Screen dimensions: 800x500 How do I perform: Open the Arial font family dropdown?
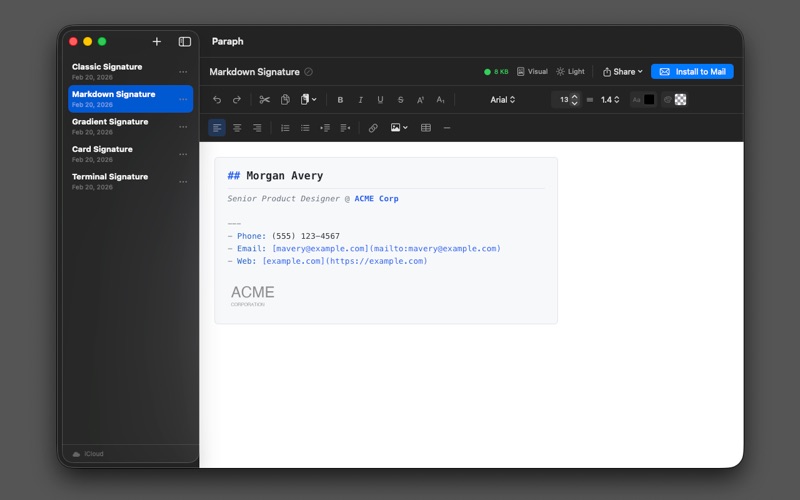click(503, 100)
